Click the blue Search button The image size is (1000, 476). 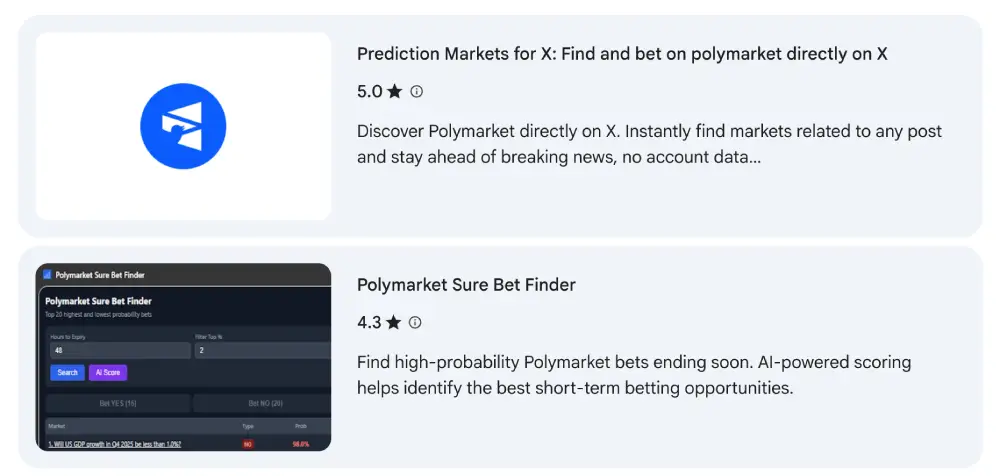pos(67,373)
